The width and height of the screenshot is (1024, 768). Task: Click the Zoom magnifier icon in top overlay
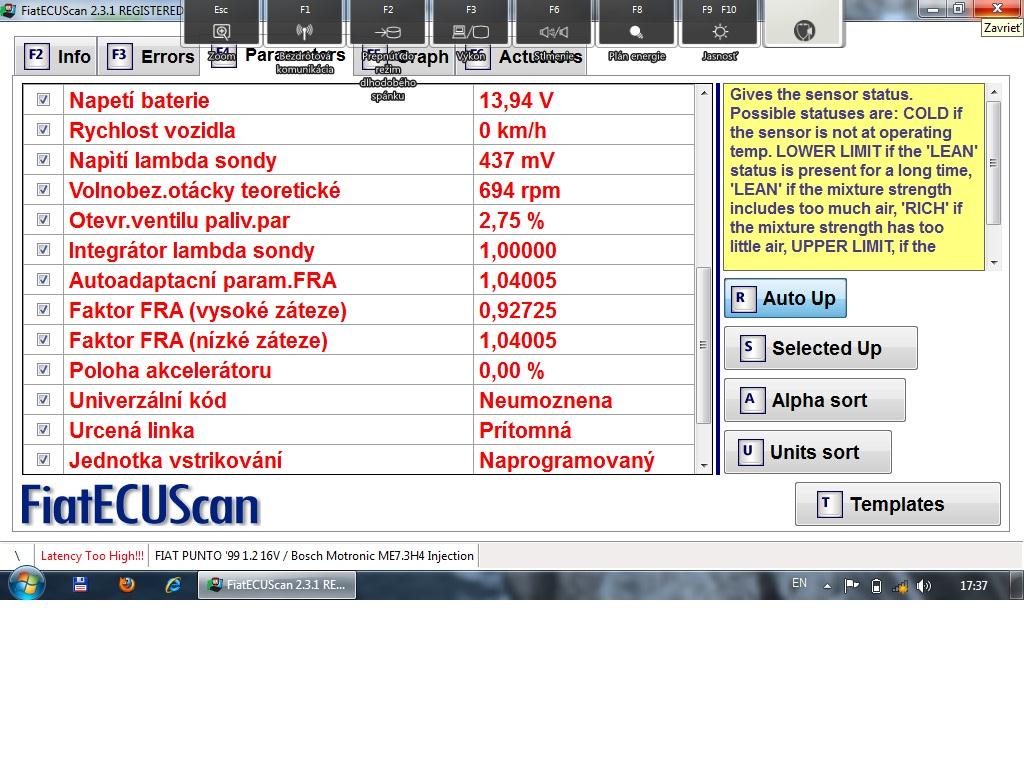[x=221, y=31]
